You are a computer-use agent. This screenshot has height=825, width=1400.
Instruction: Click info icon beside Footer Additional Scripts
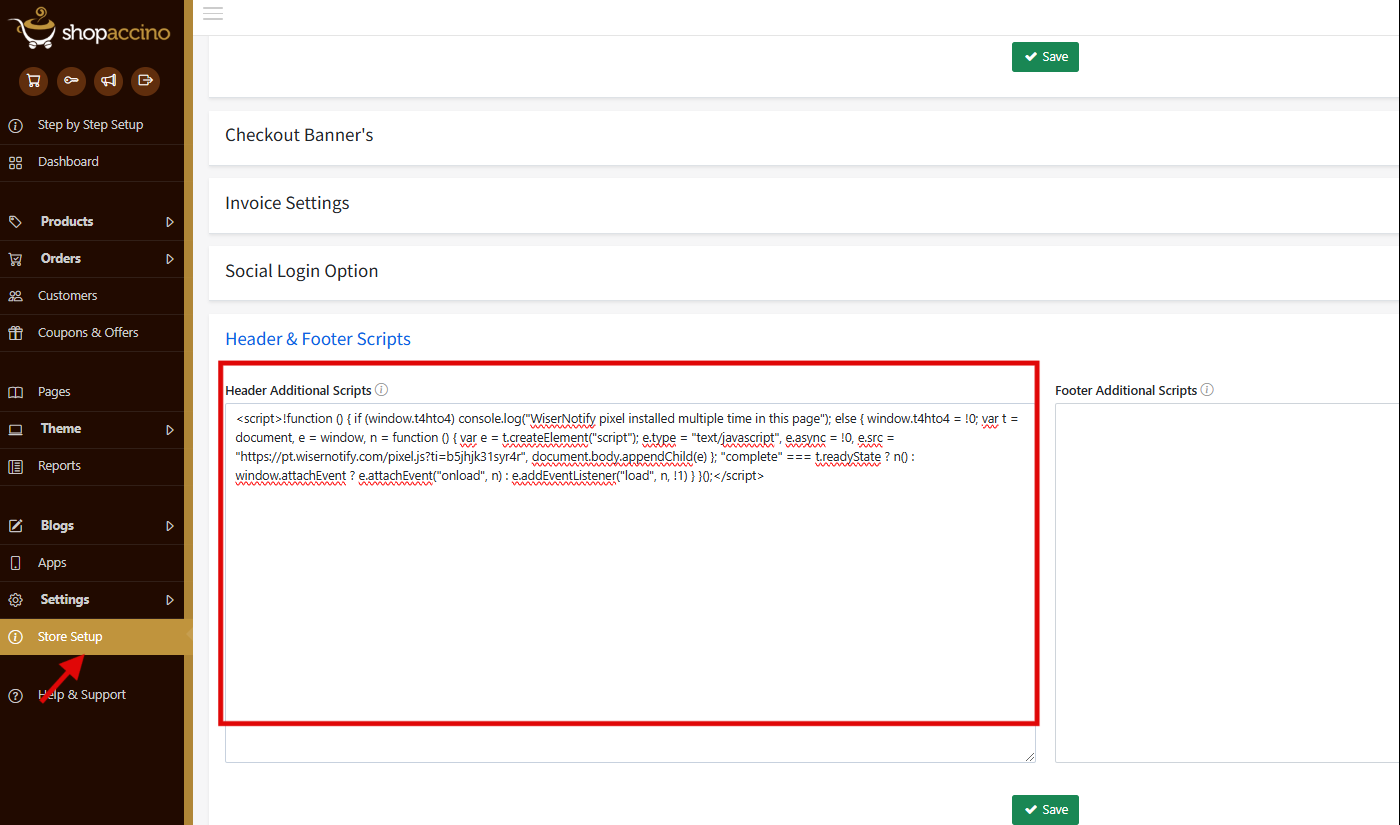coord(1207,390)
